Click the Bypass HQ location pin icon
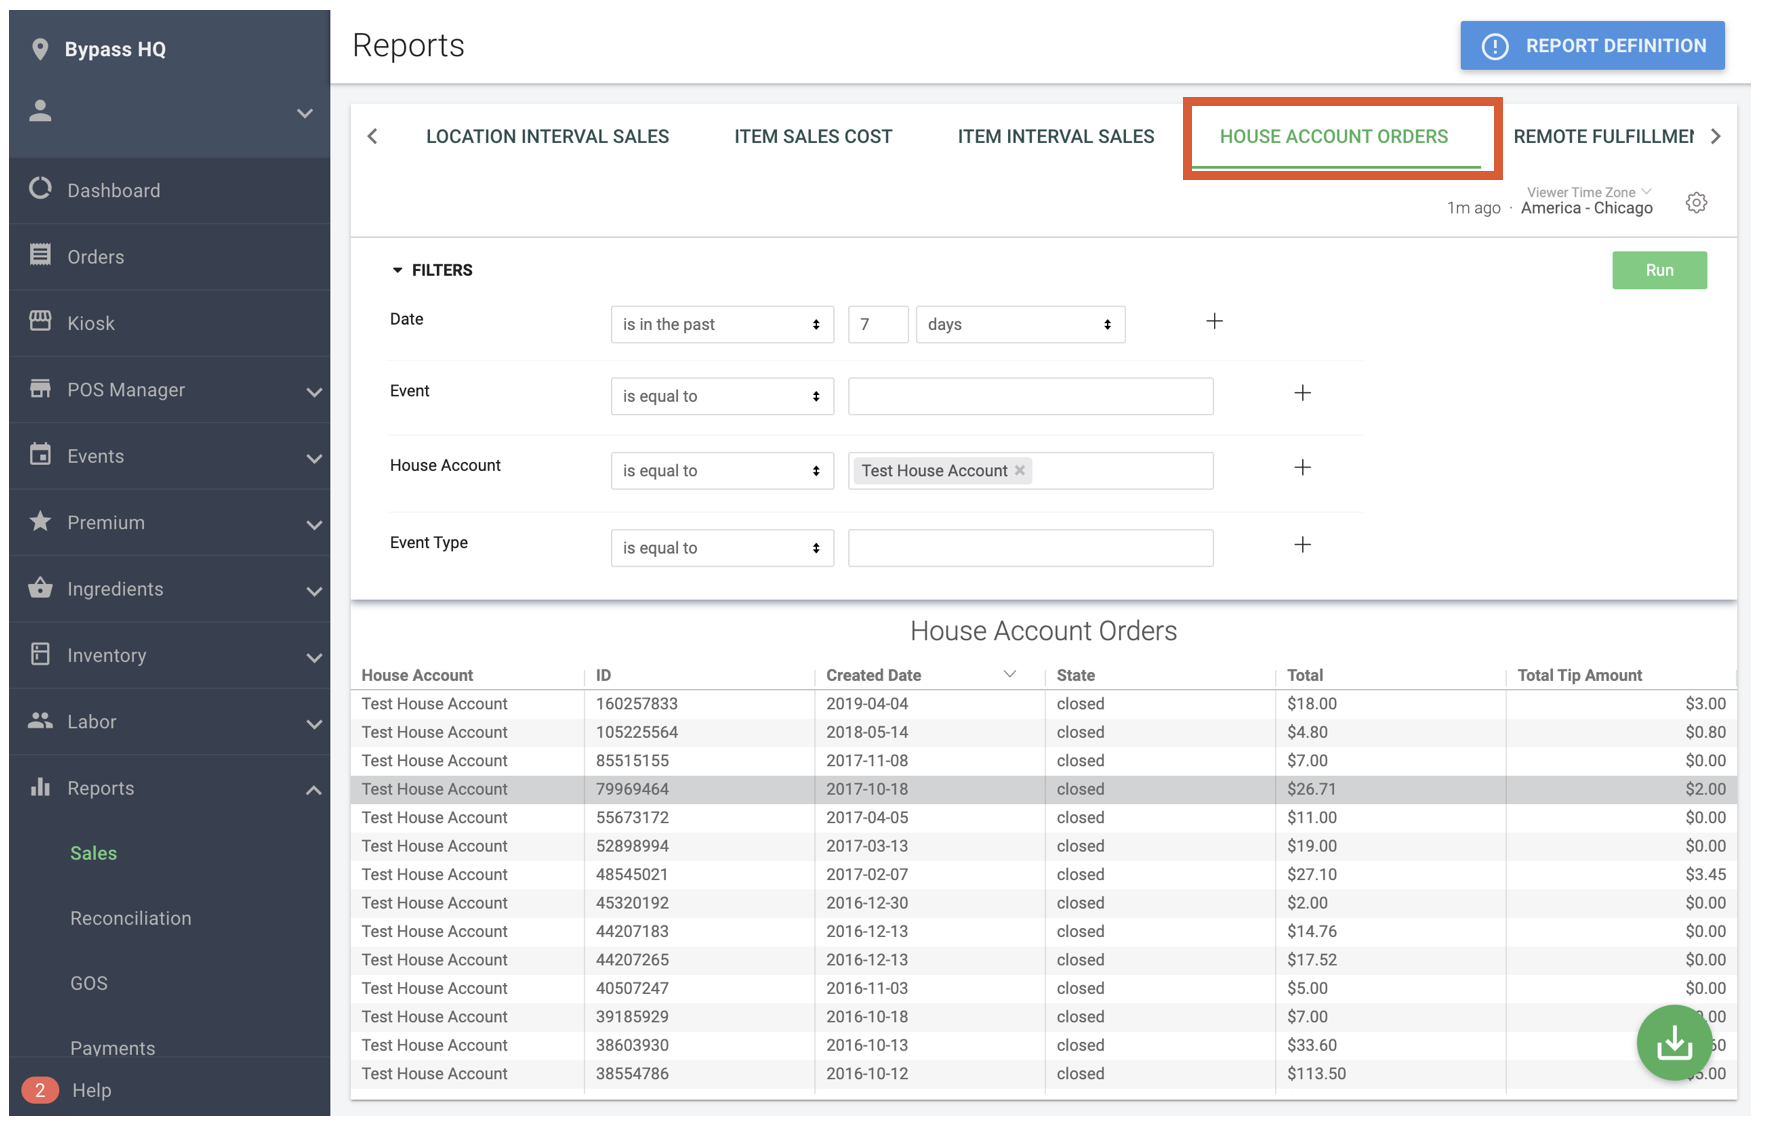1766x1132 pixels. click(x=40, y=47)
